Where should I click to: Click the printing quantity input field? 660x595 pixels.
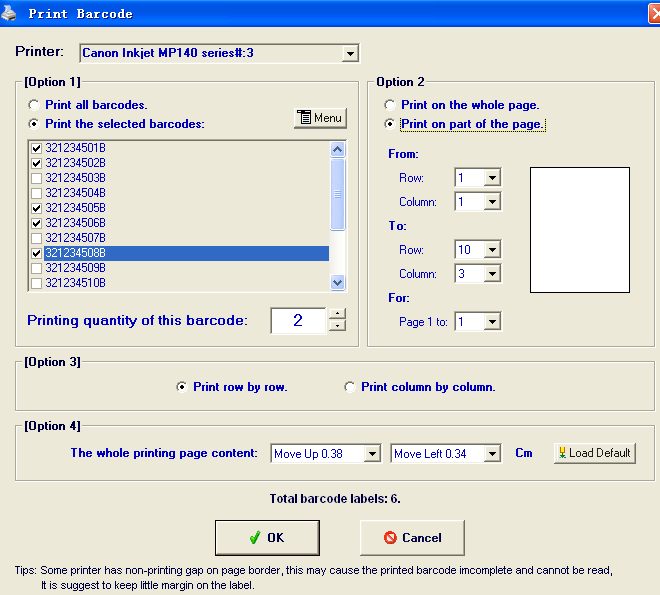pos(298,321)
